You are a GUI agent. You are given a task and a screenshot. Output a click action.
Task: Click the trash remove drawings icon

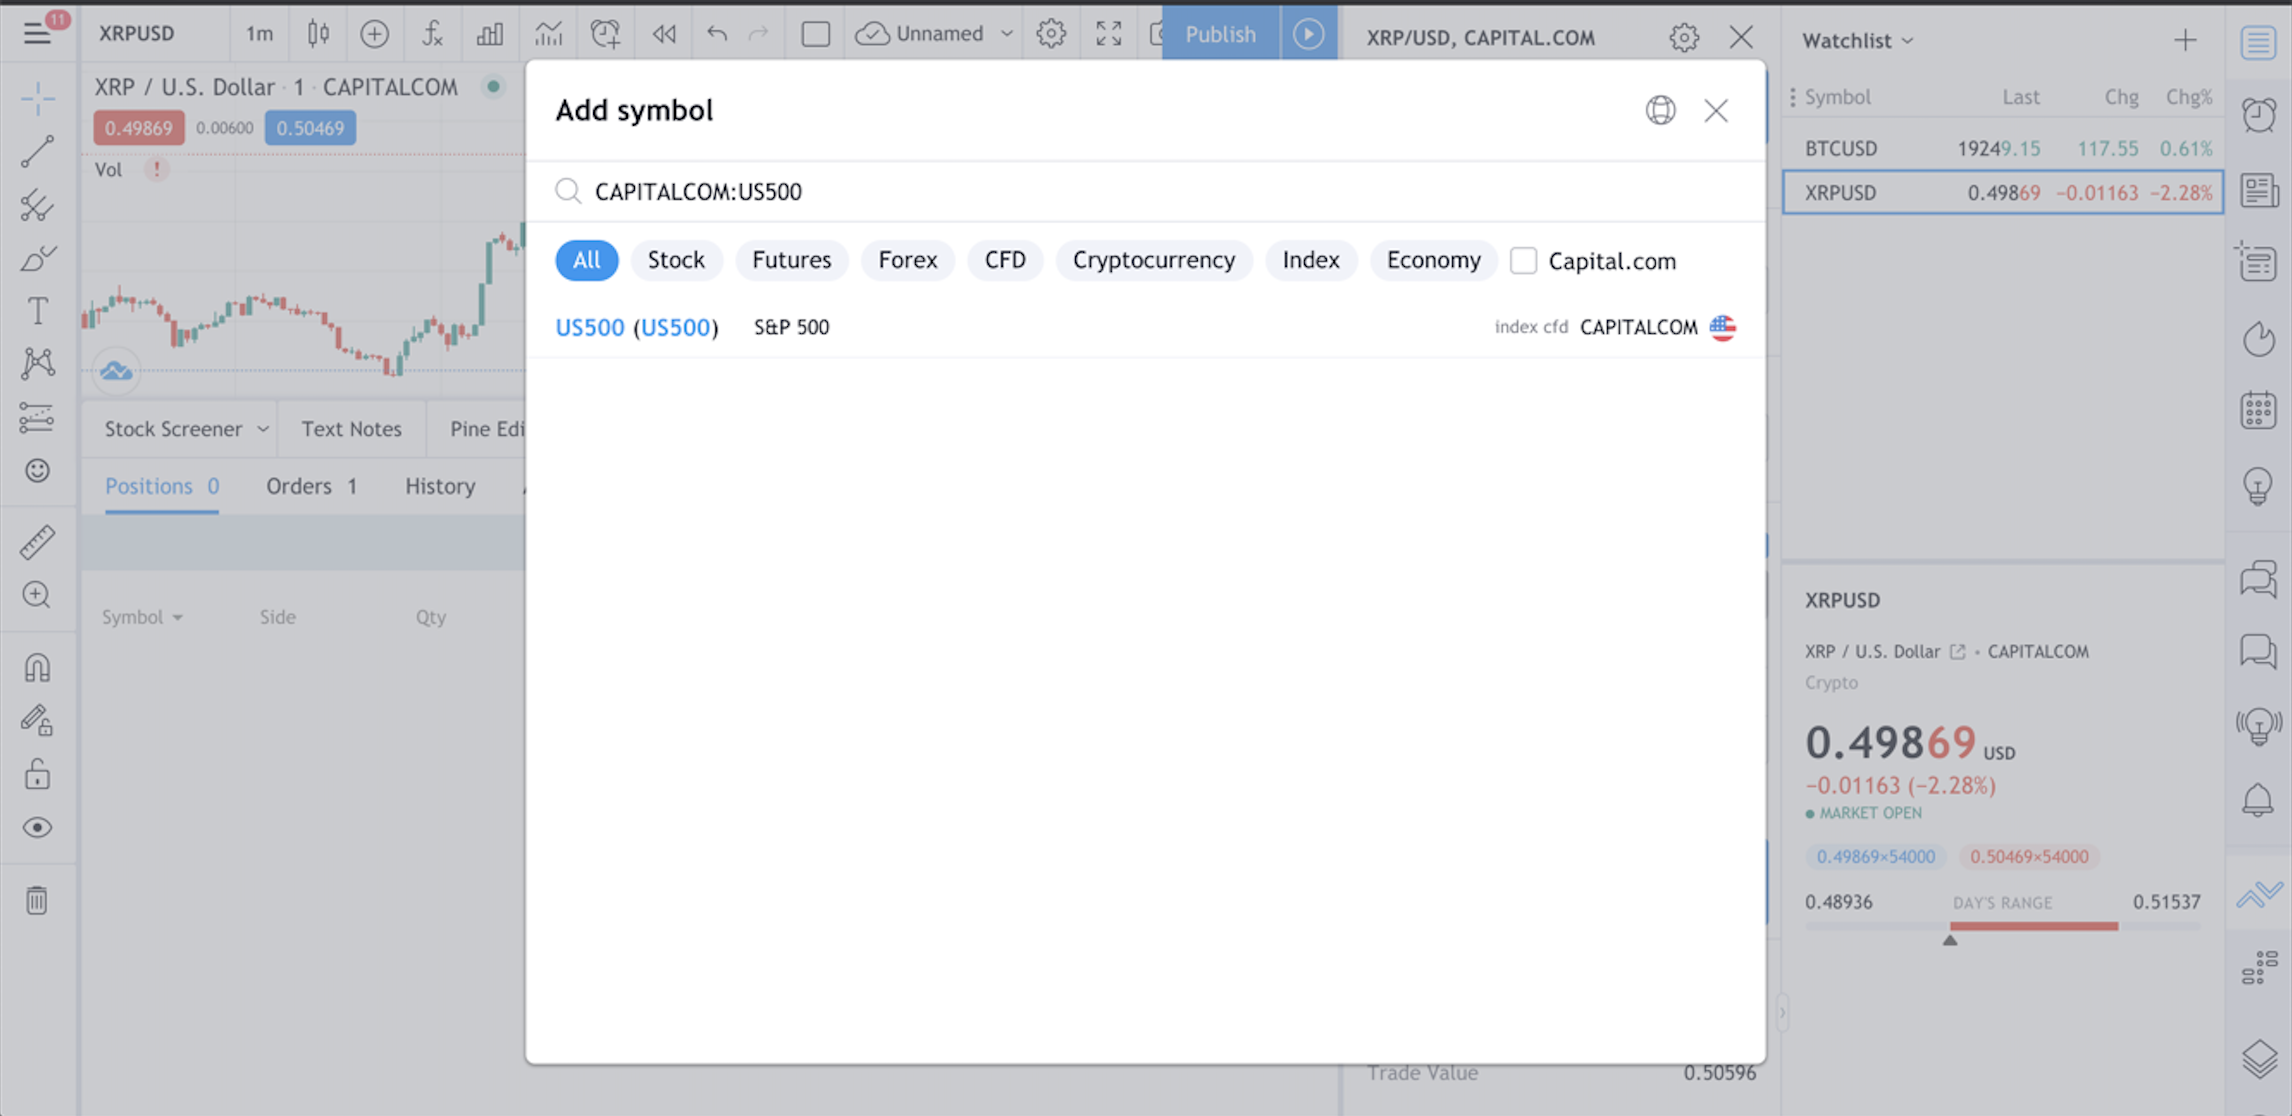click(x=37, y=900)
